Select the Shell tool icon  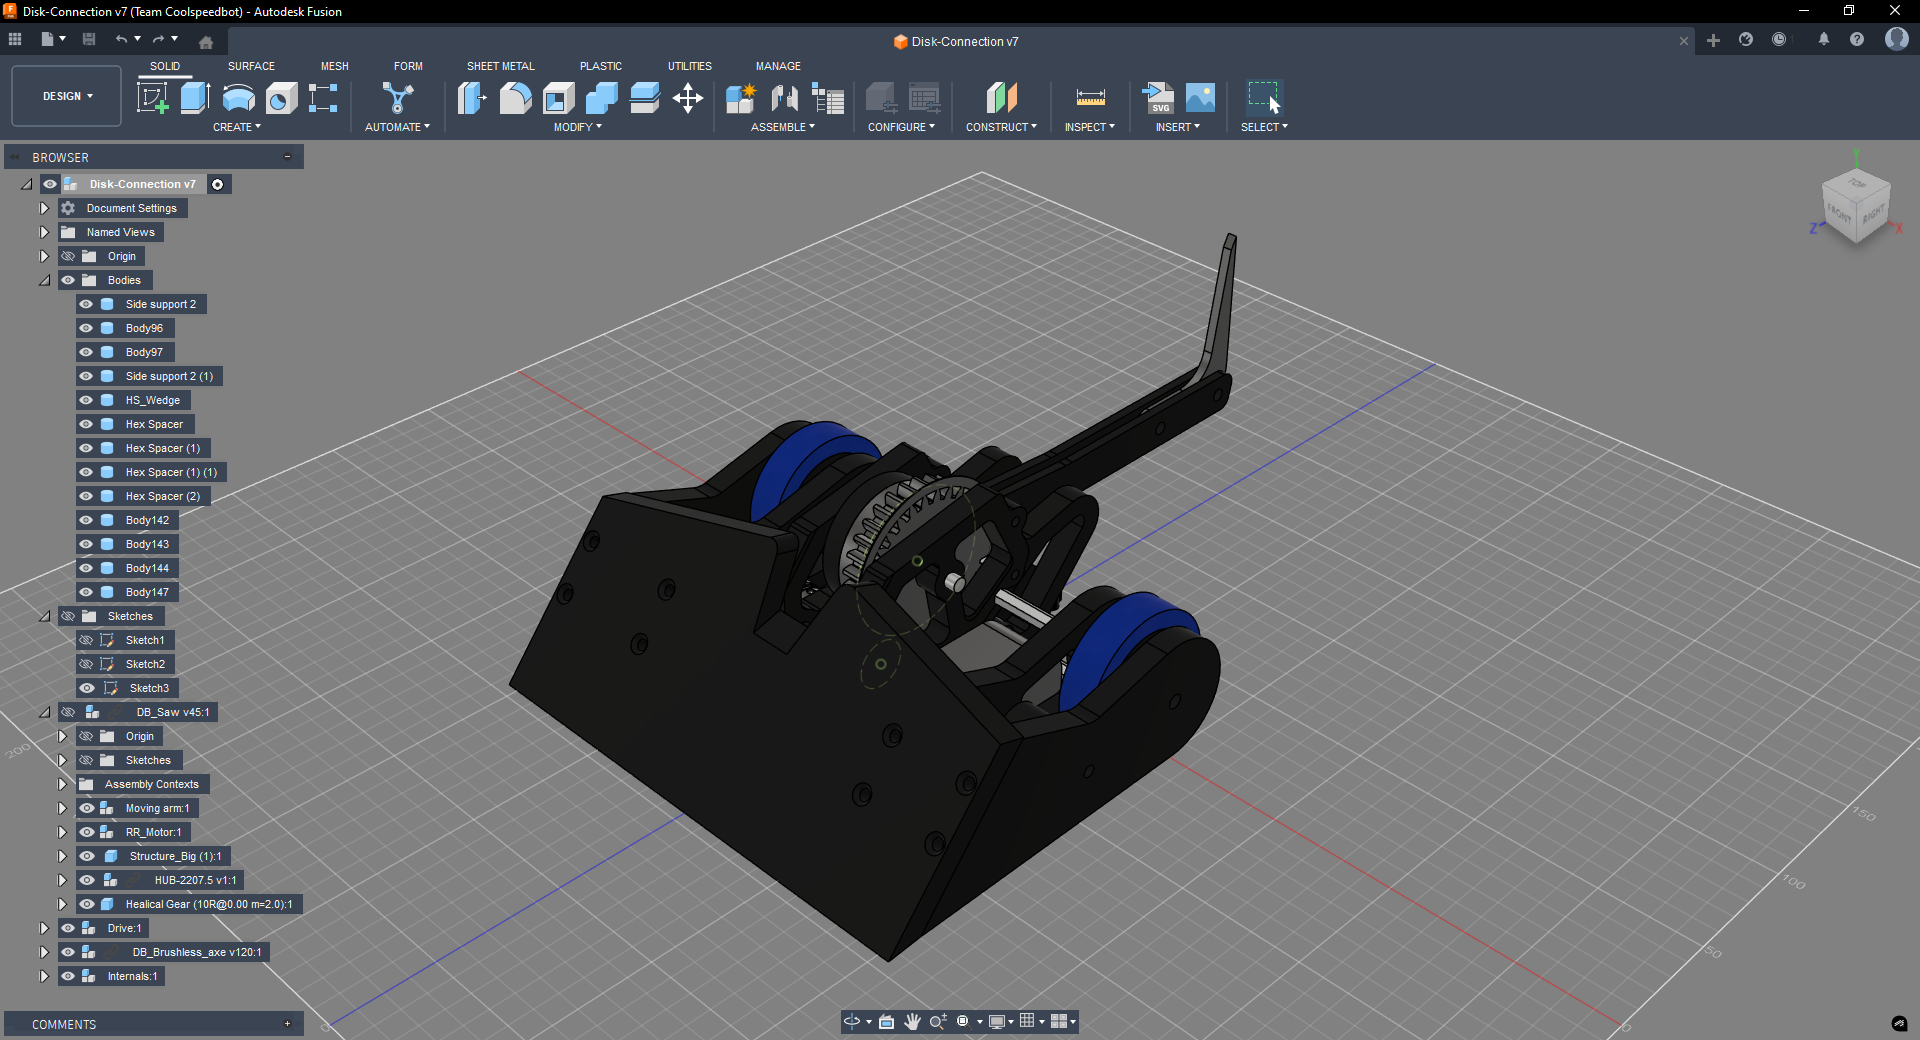click(559, 98)
